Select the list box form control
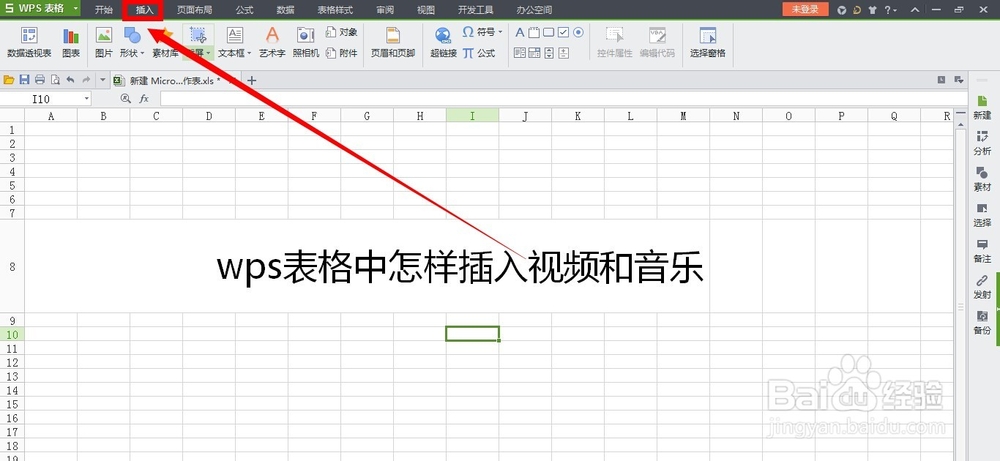This screenshot has height=461, width=1000. [520, 53]
